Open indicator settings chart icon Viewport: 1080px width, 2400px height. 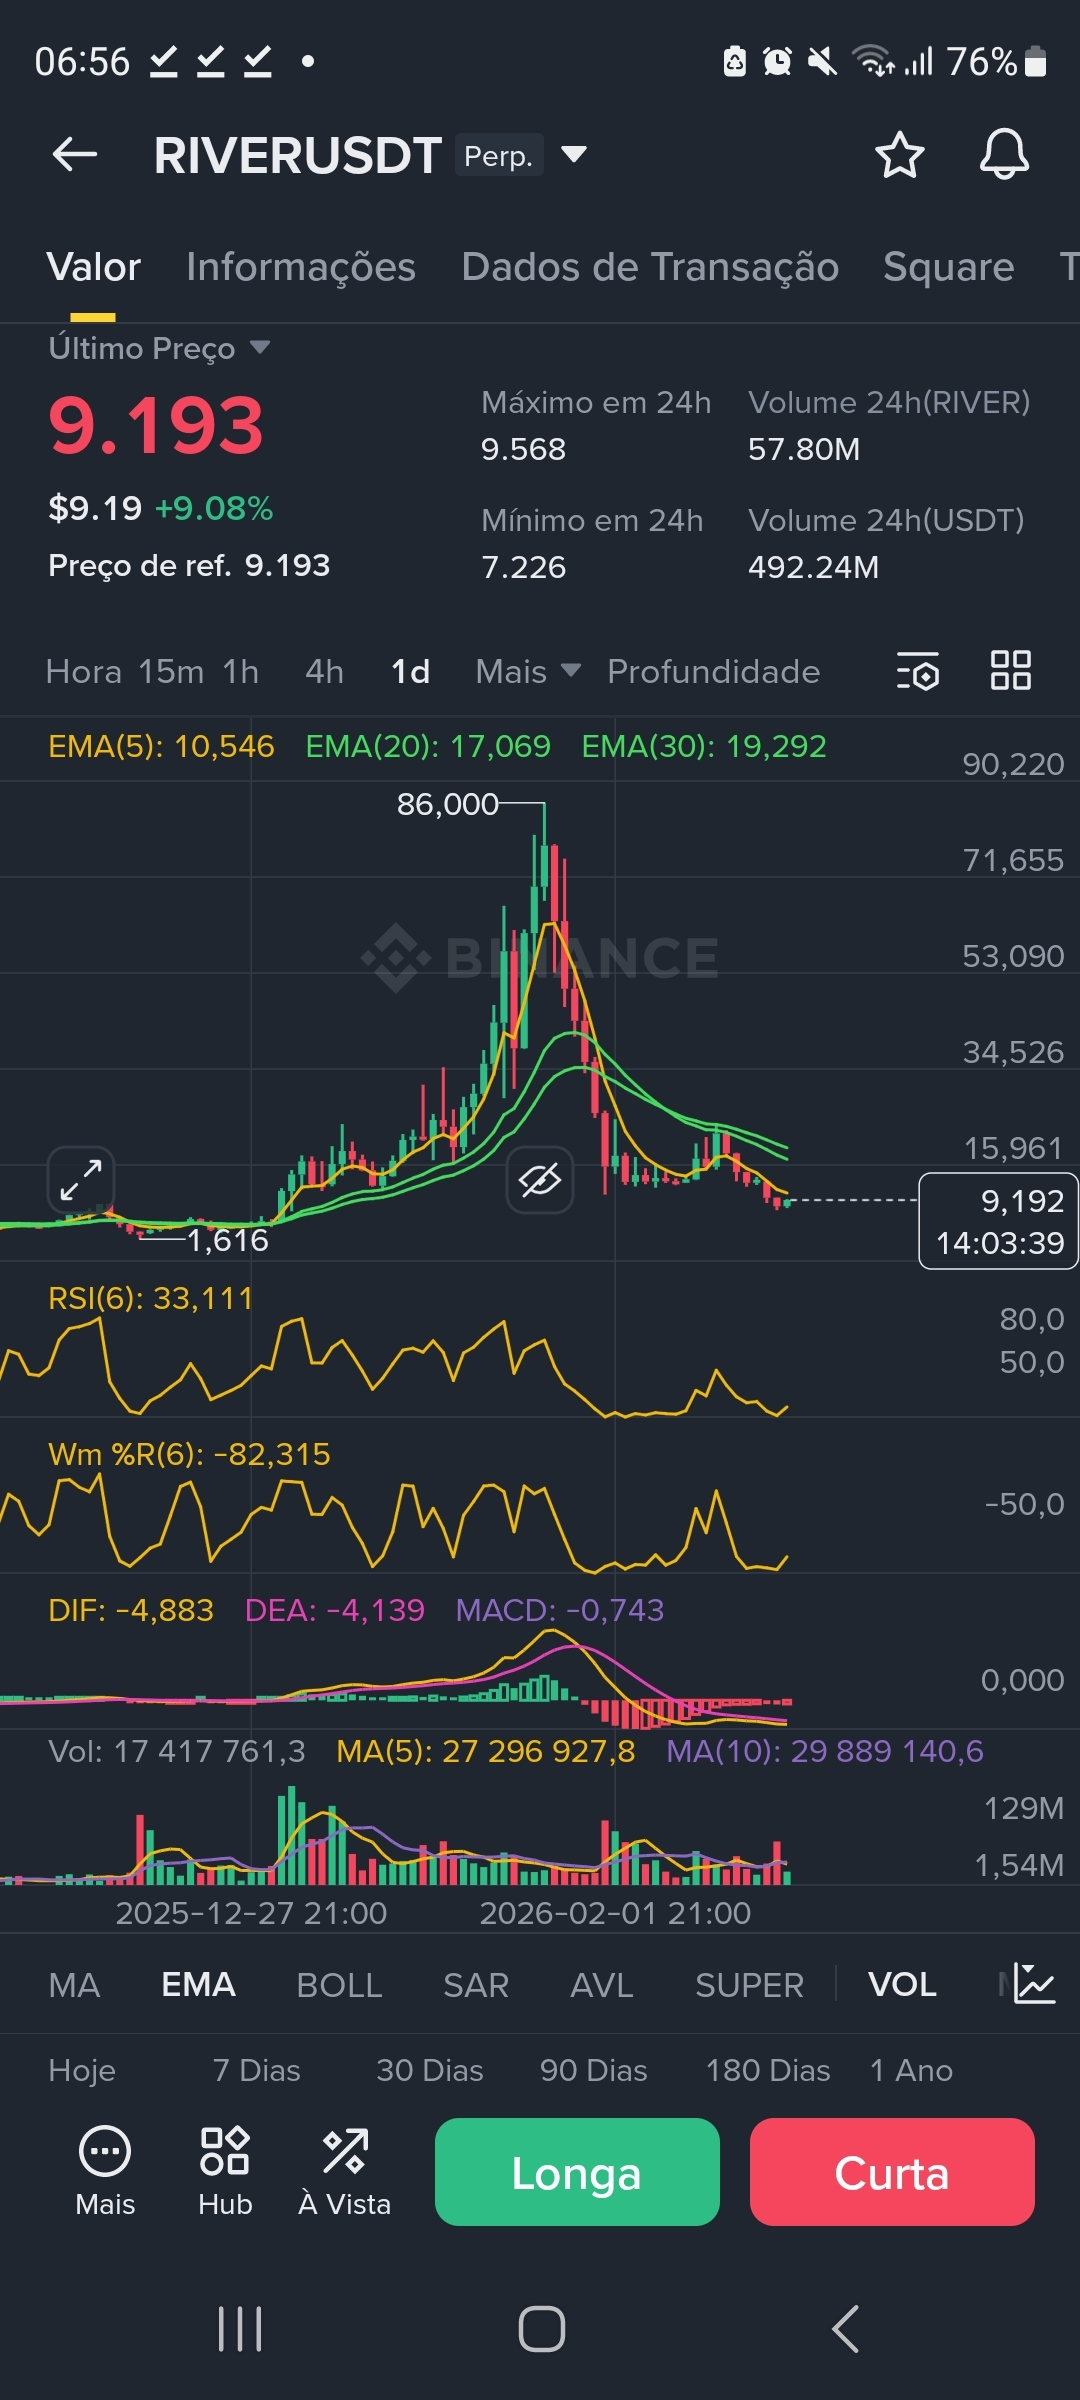pyautogui.click(x=1033, y=1984)
